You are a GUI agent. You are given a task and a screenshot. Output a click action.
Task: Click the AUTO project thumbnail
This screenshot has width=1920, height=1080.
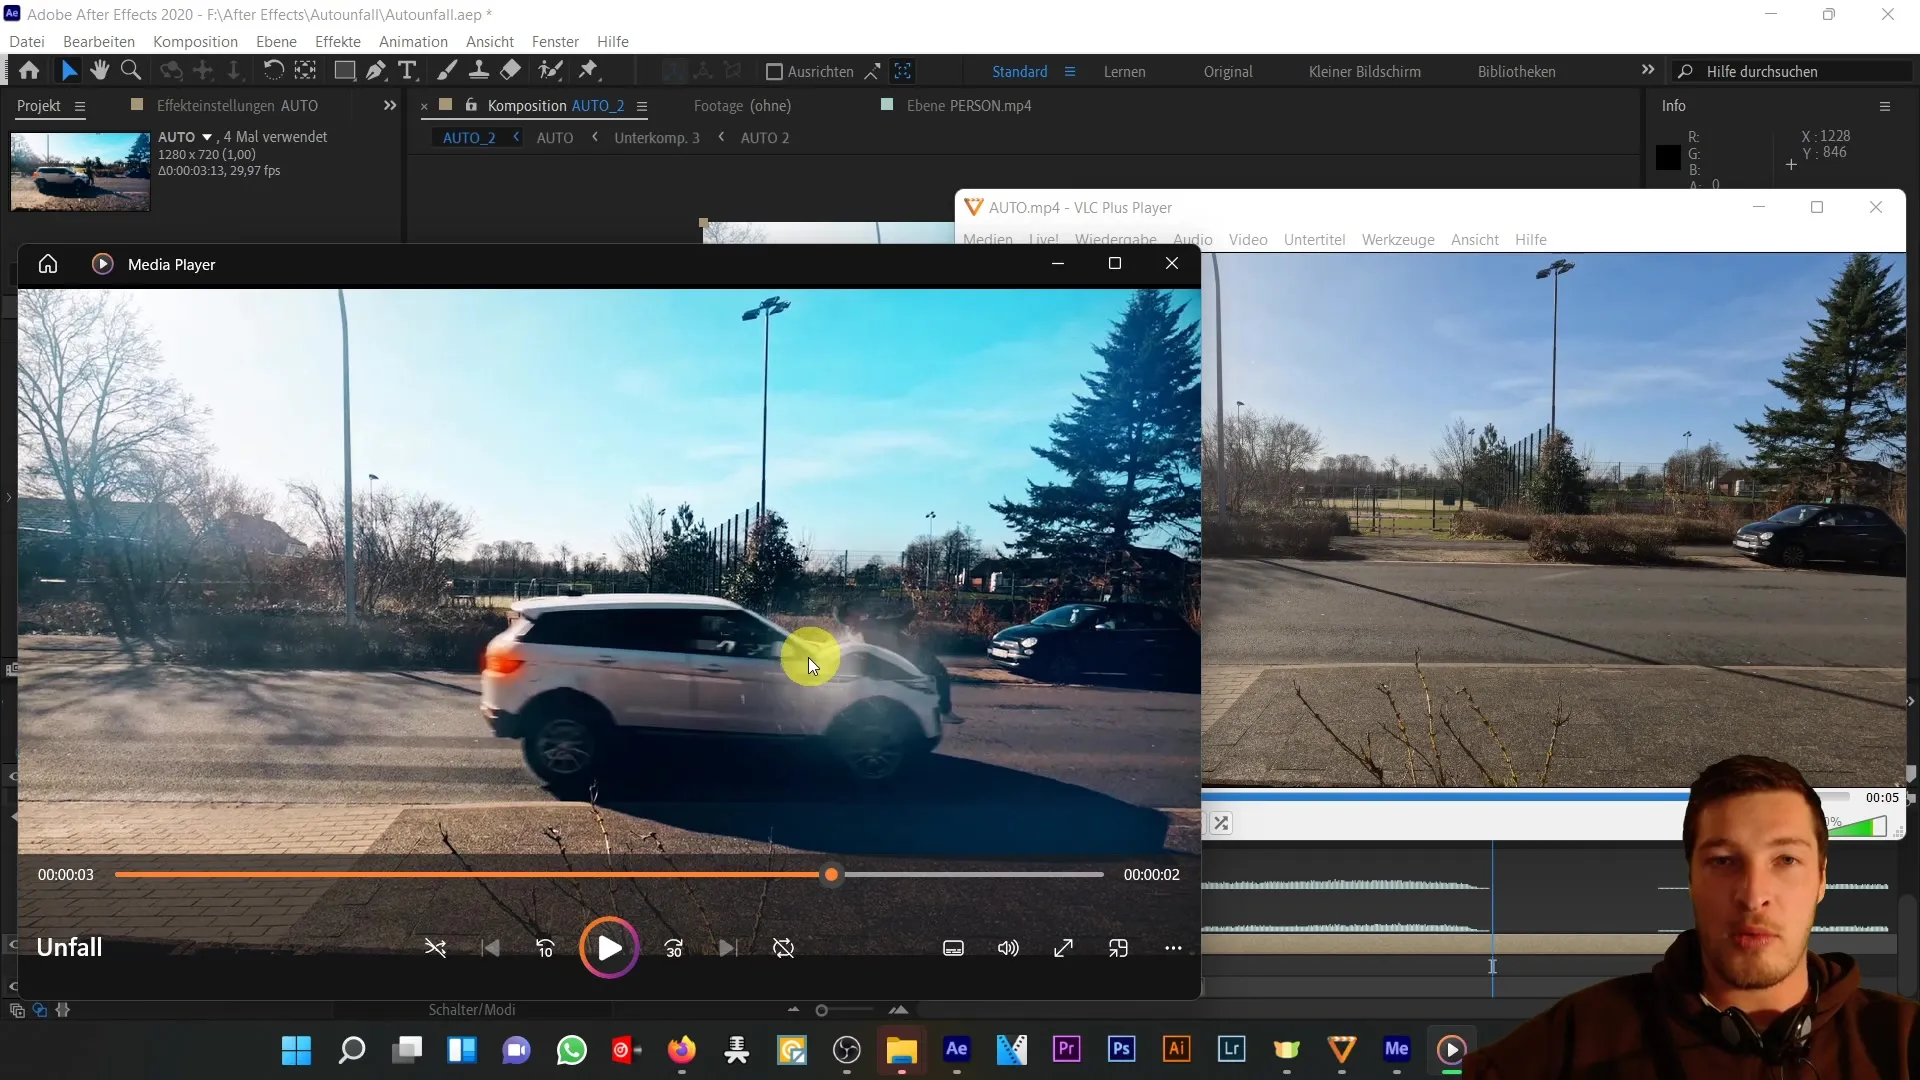pos(80,171)
